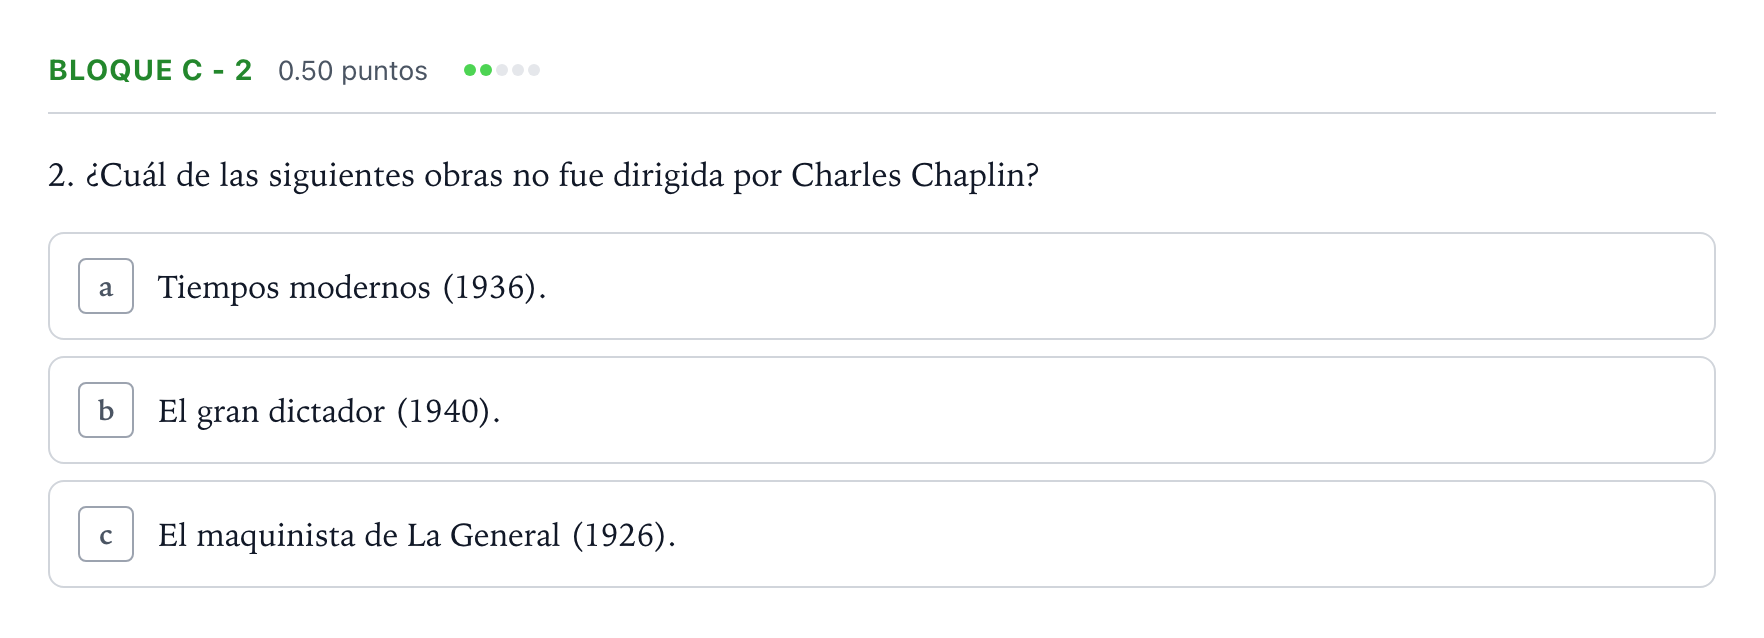Select the letter box for answer a
1764x638 pixels.
106,286
